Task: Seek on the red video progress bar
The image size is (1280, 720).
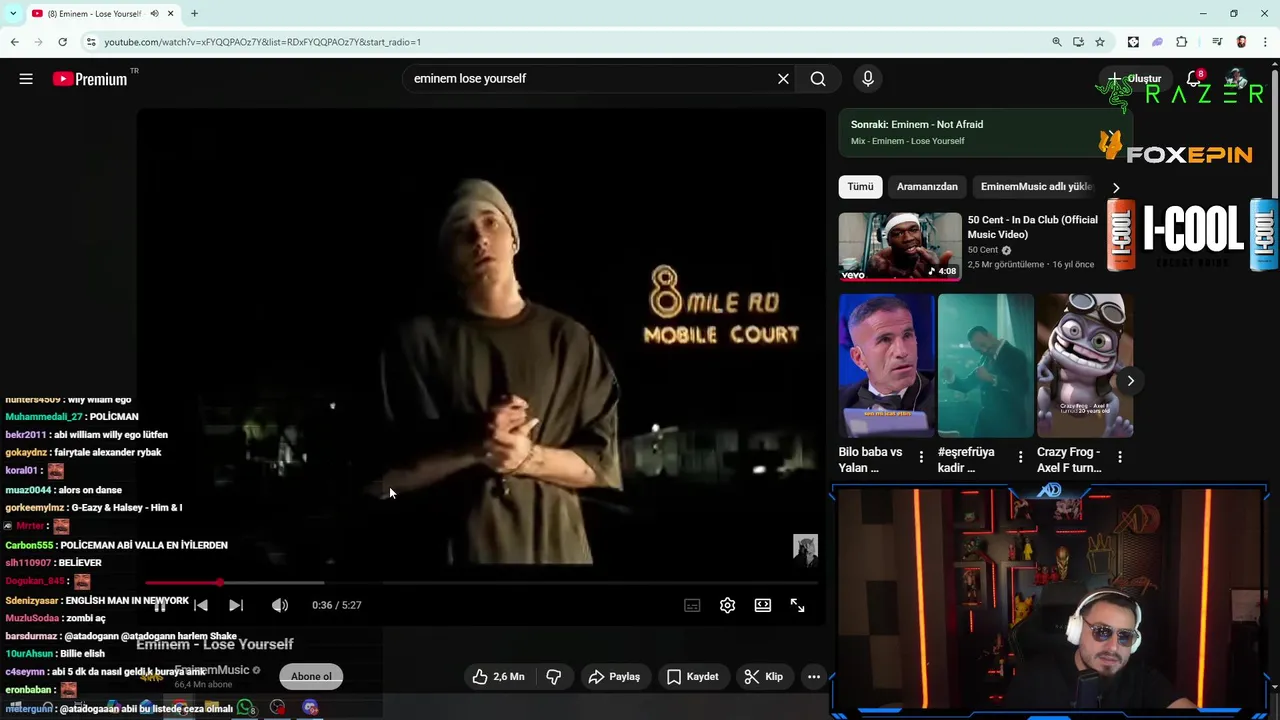Action: point(482,582)
